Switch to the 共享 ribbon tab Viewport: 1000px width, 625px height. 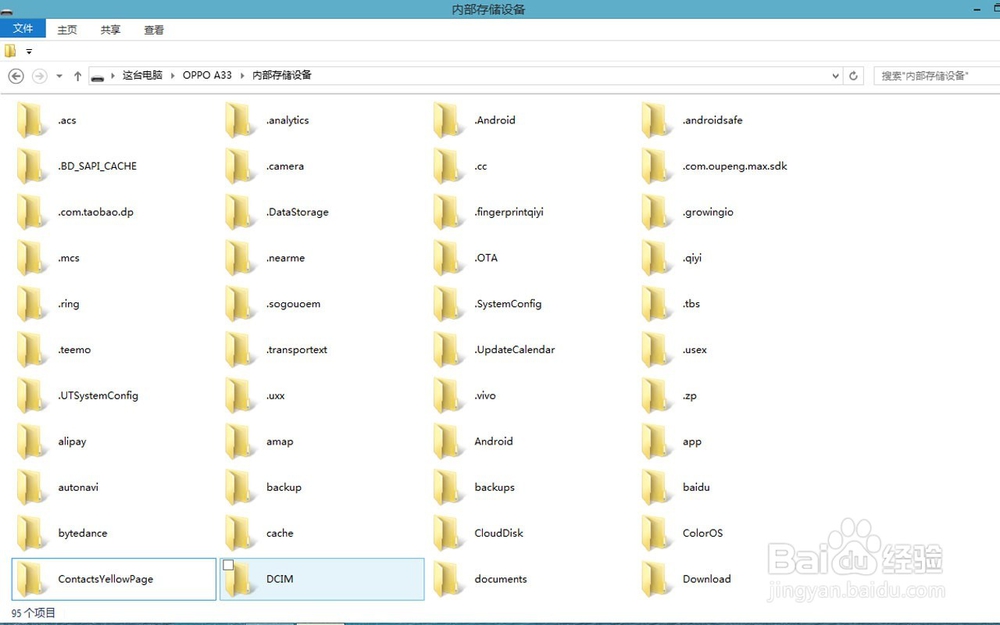pyautogui.click(x=110, y=30)
